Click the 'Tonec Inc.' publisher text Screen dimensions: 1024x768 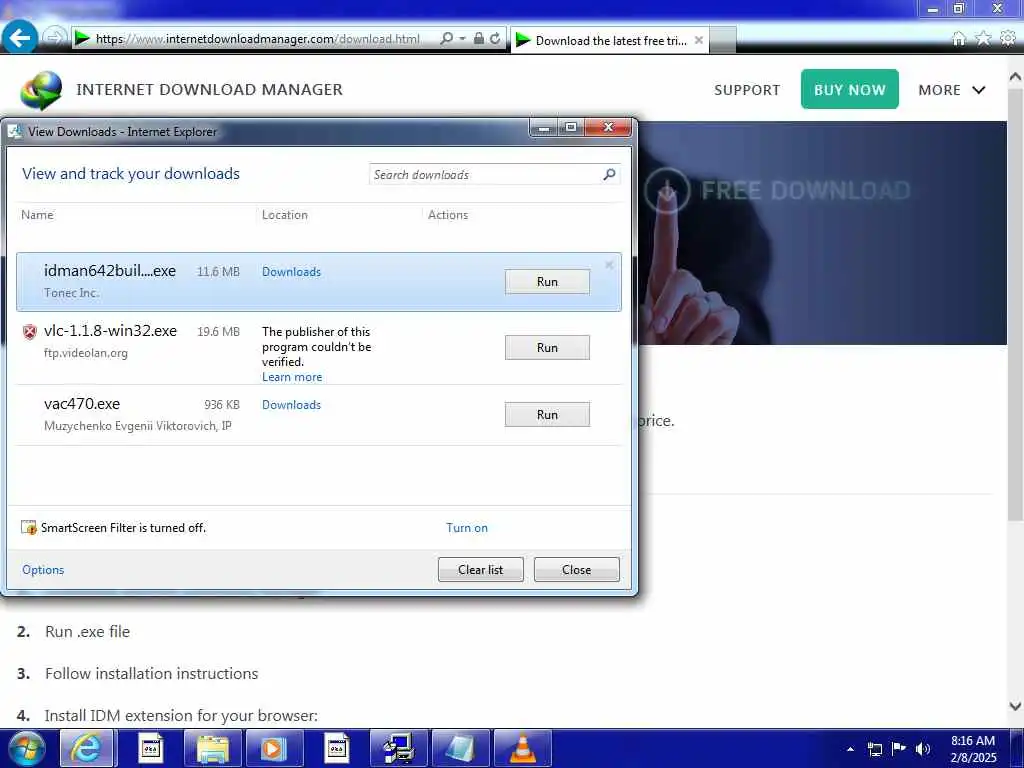(x=72, y=293)
